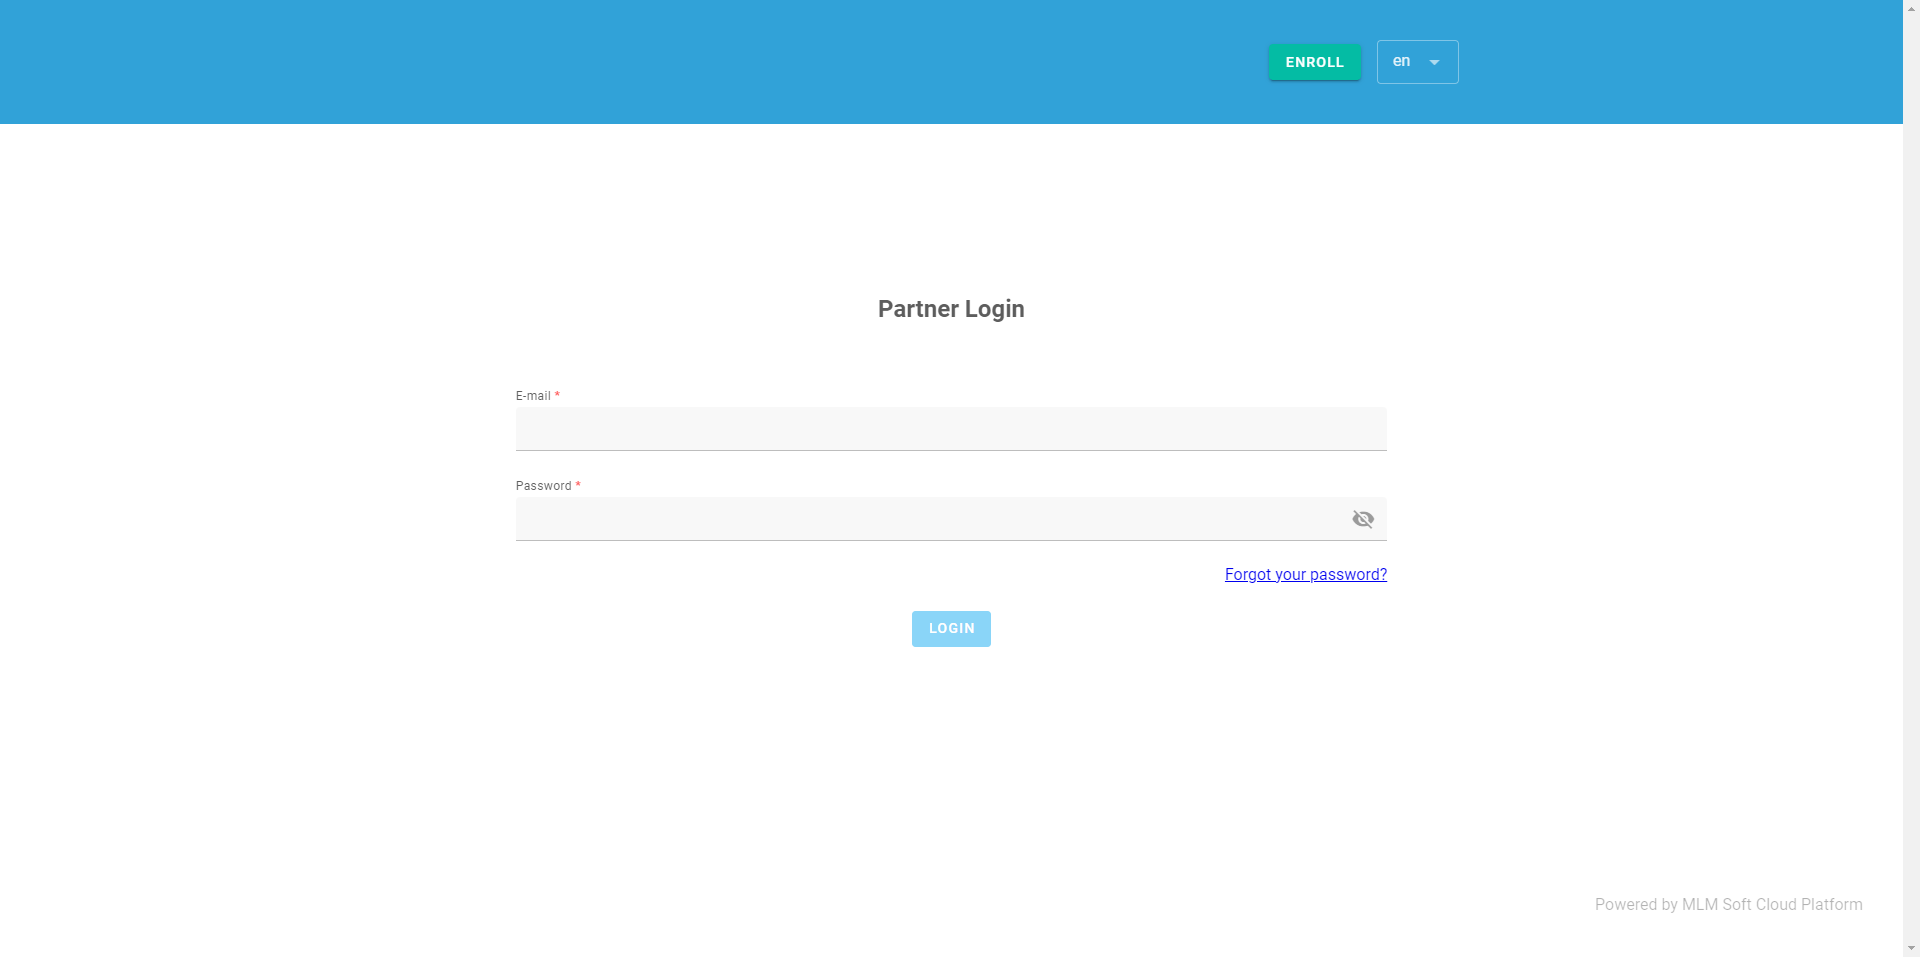1920x957 pixels.
Task: Focus the E-mail input field
Action: point(950,429)
